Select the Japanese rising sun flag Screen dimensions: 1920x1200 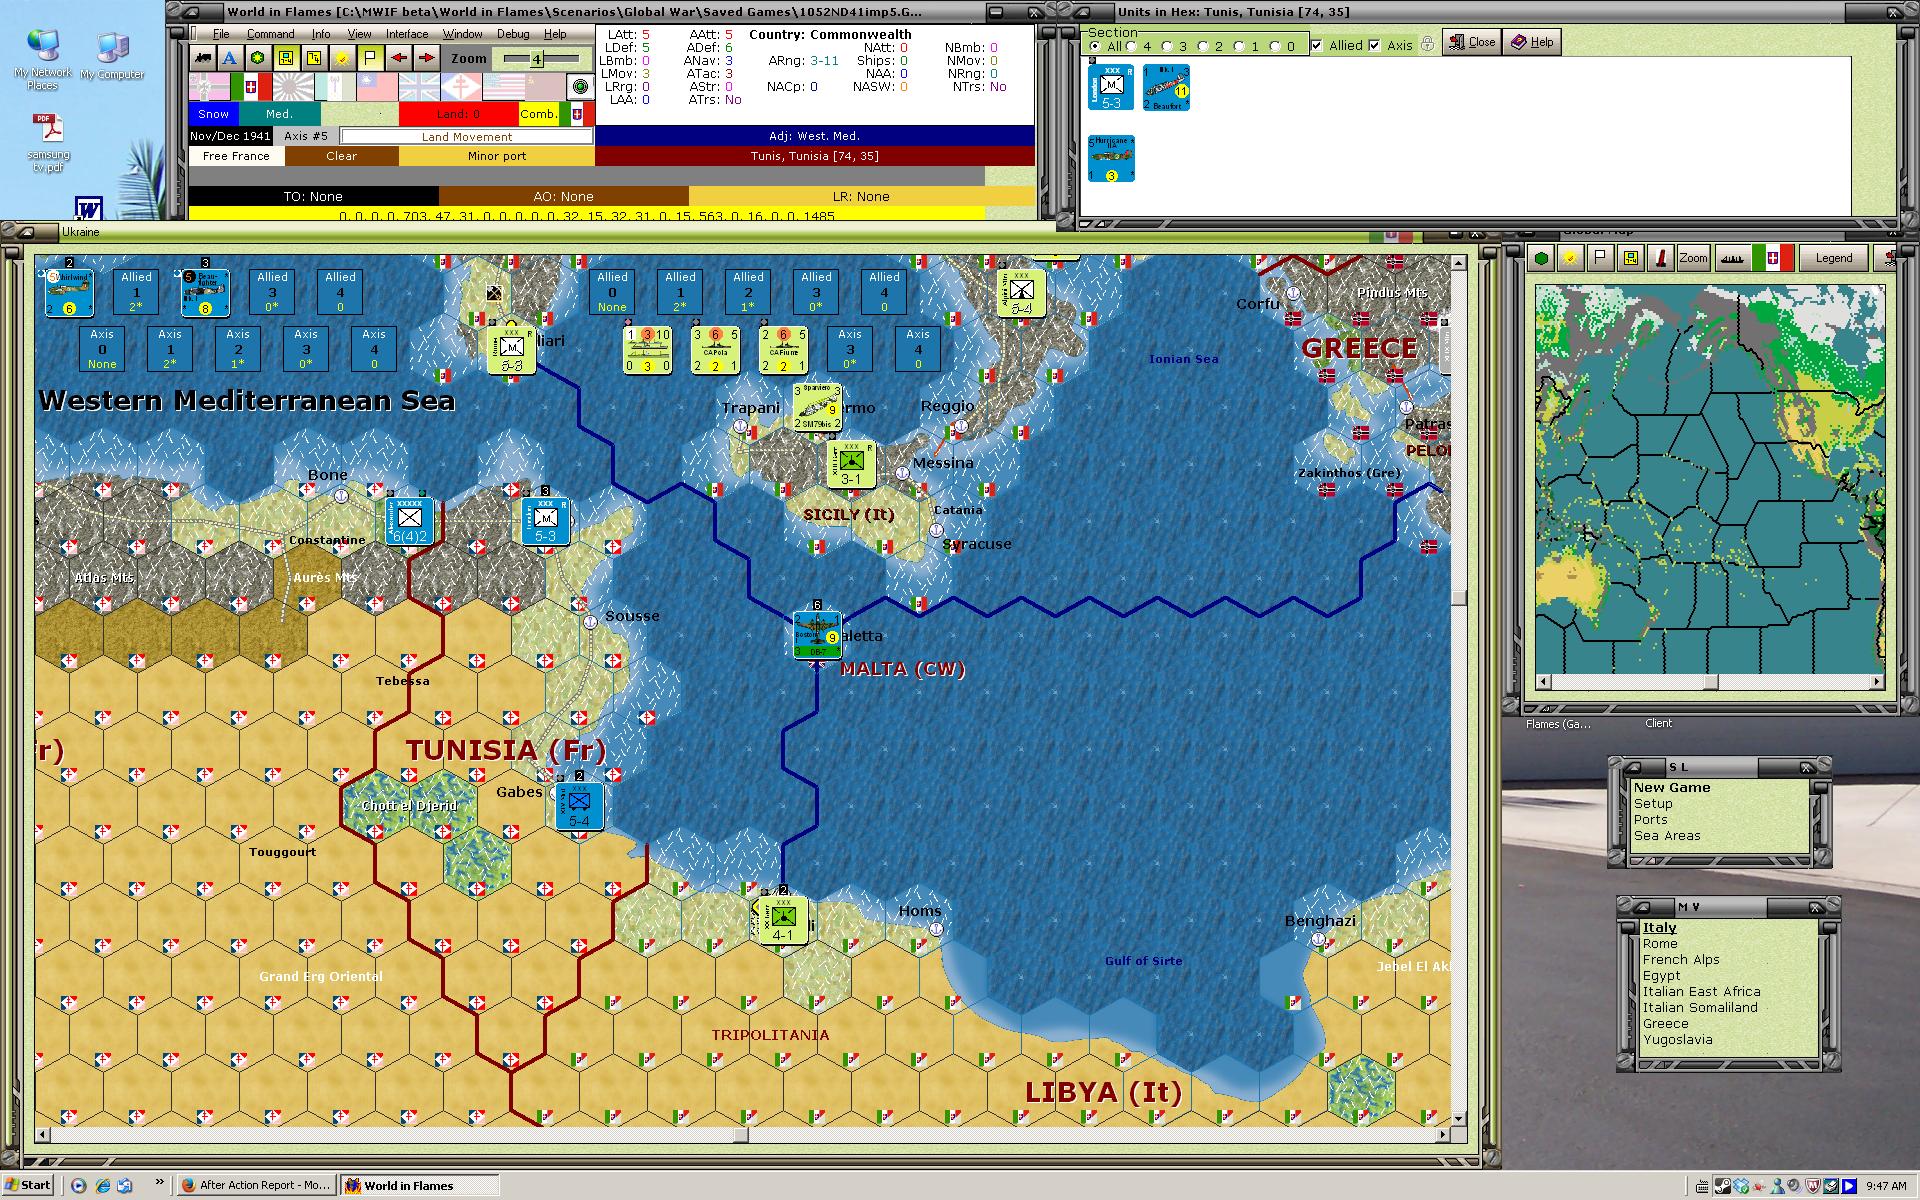[293, 86]
